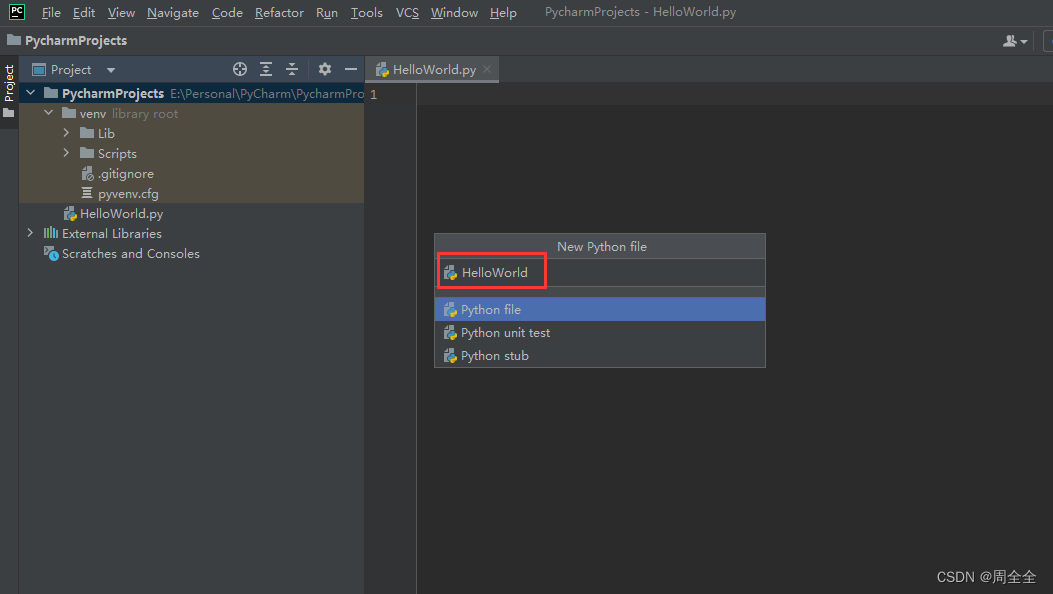Hide the Project panel with minus icon
This screenshot has height=594, width=1053.
351,69
